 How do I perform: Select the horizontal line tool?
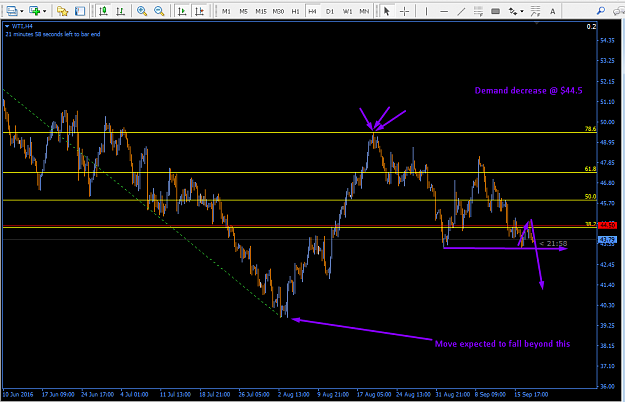point(444,12)
